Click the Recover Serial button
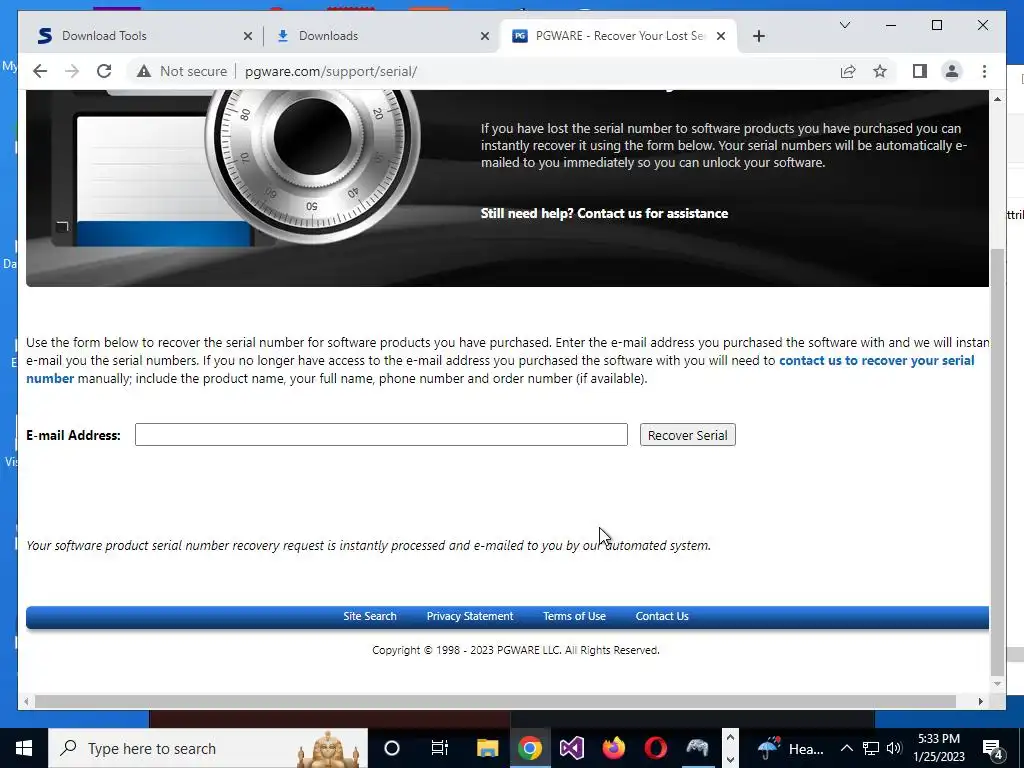The width and height of the screenshot is (1024, 768). pos(688,435)
